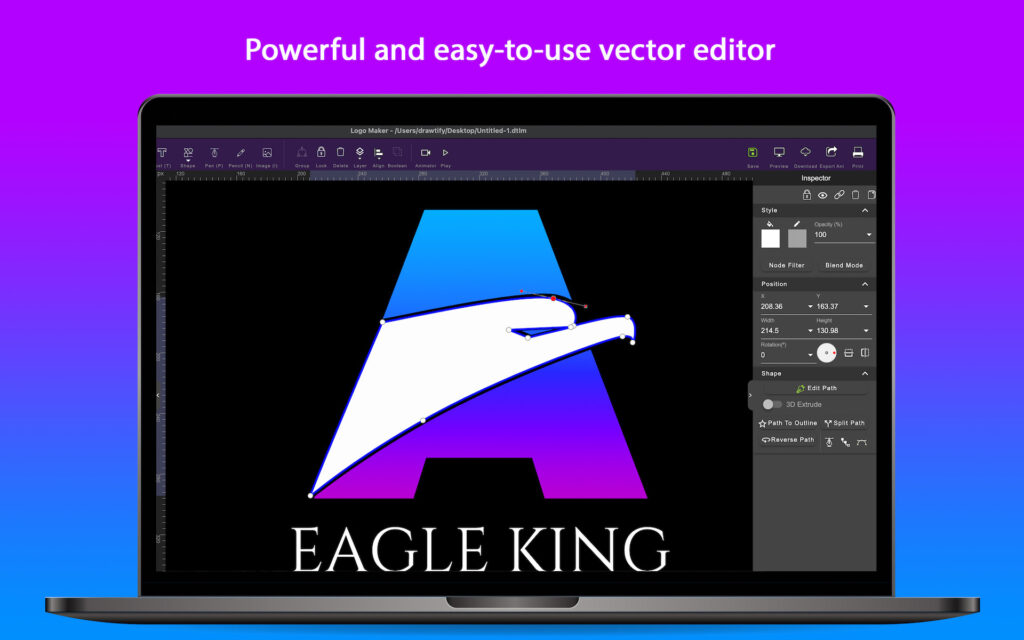Toggle visibility eye icon in Inspector
This screenshot has width=1024, height=640.
pos(823,195)
